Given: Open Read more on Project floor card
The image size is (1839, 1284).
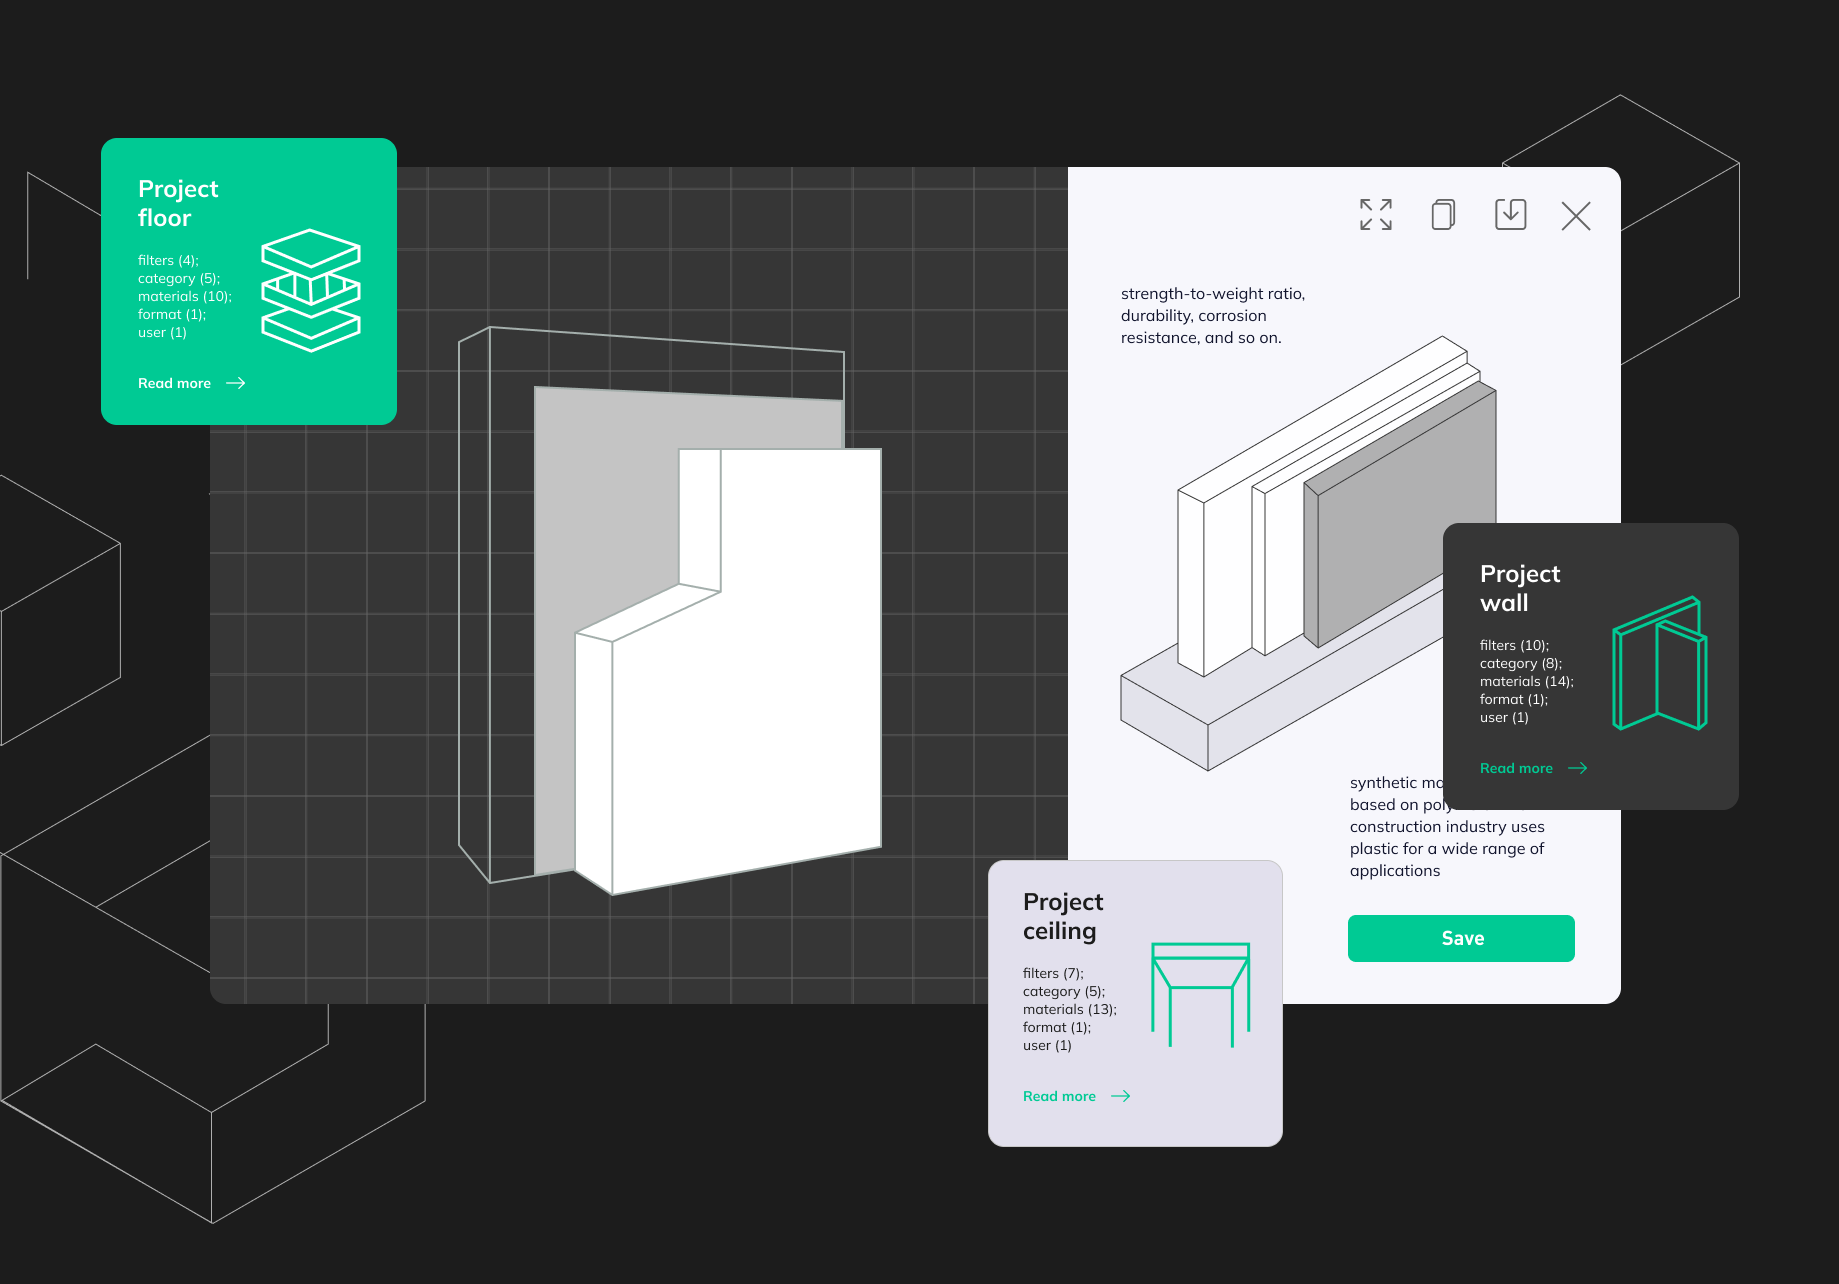Looking at the screenshot, I should click(175, 383).
